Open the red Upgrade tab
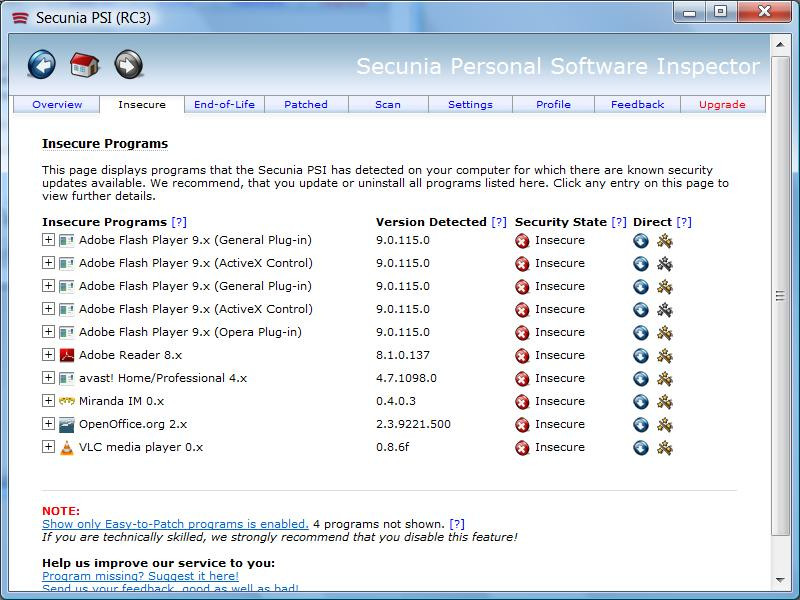Screen dimensions: 800x600 [722, 104]
